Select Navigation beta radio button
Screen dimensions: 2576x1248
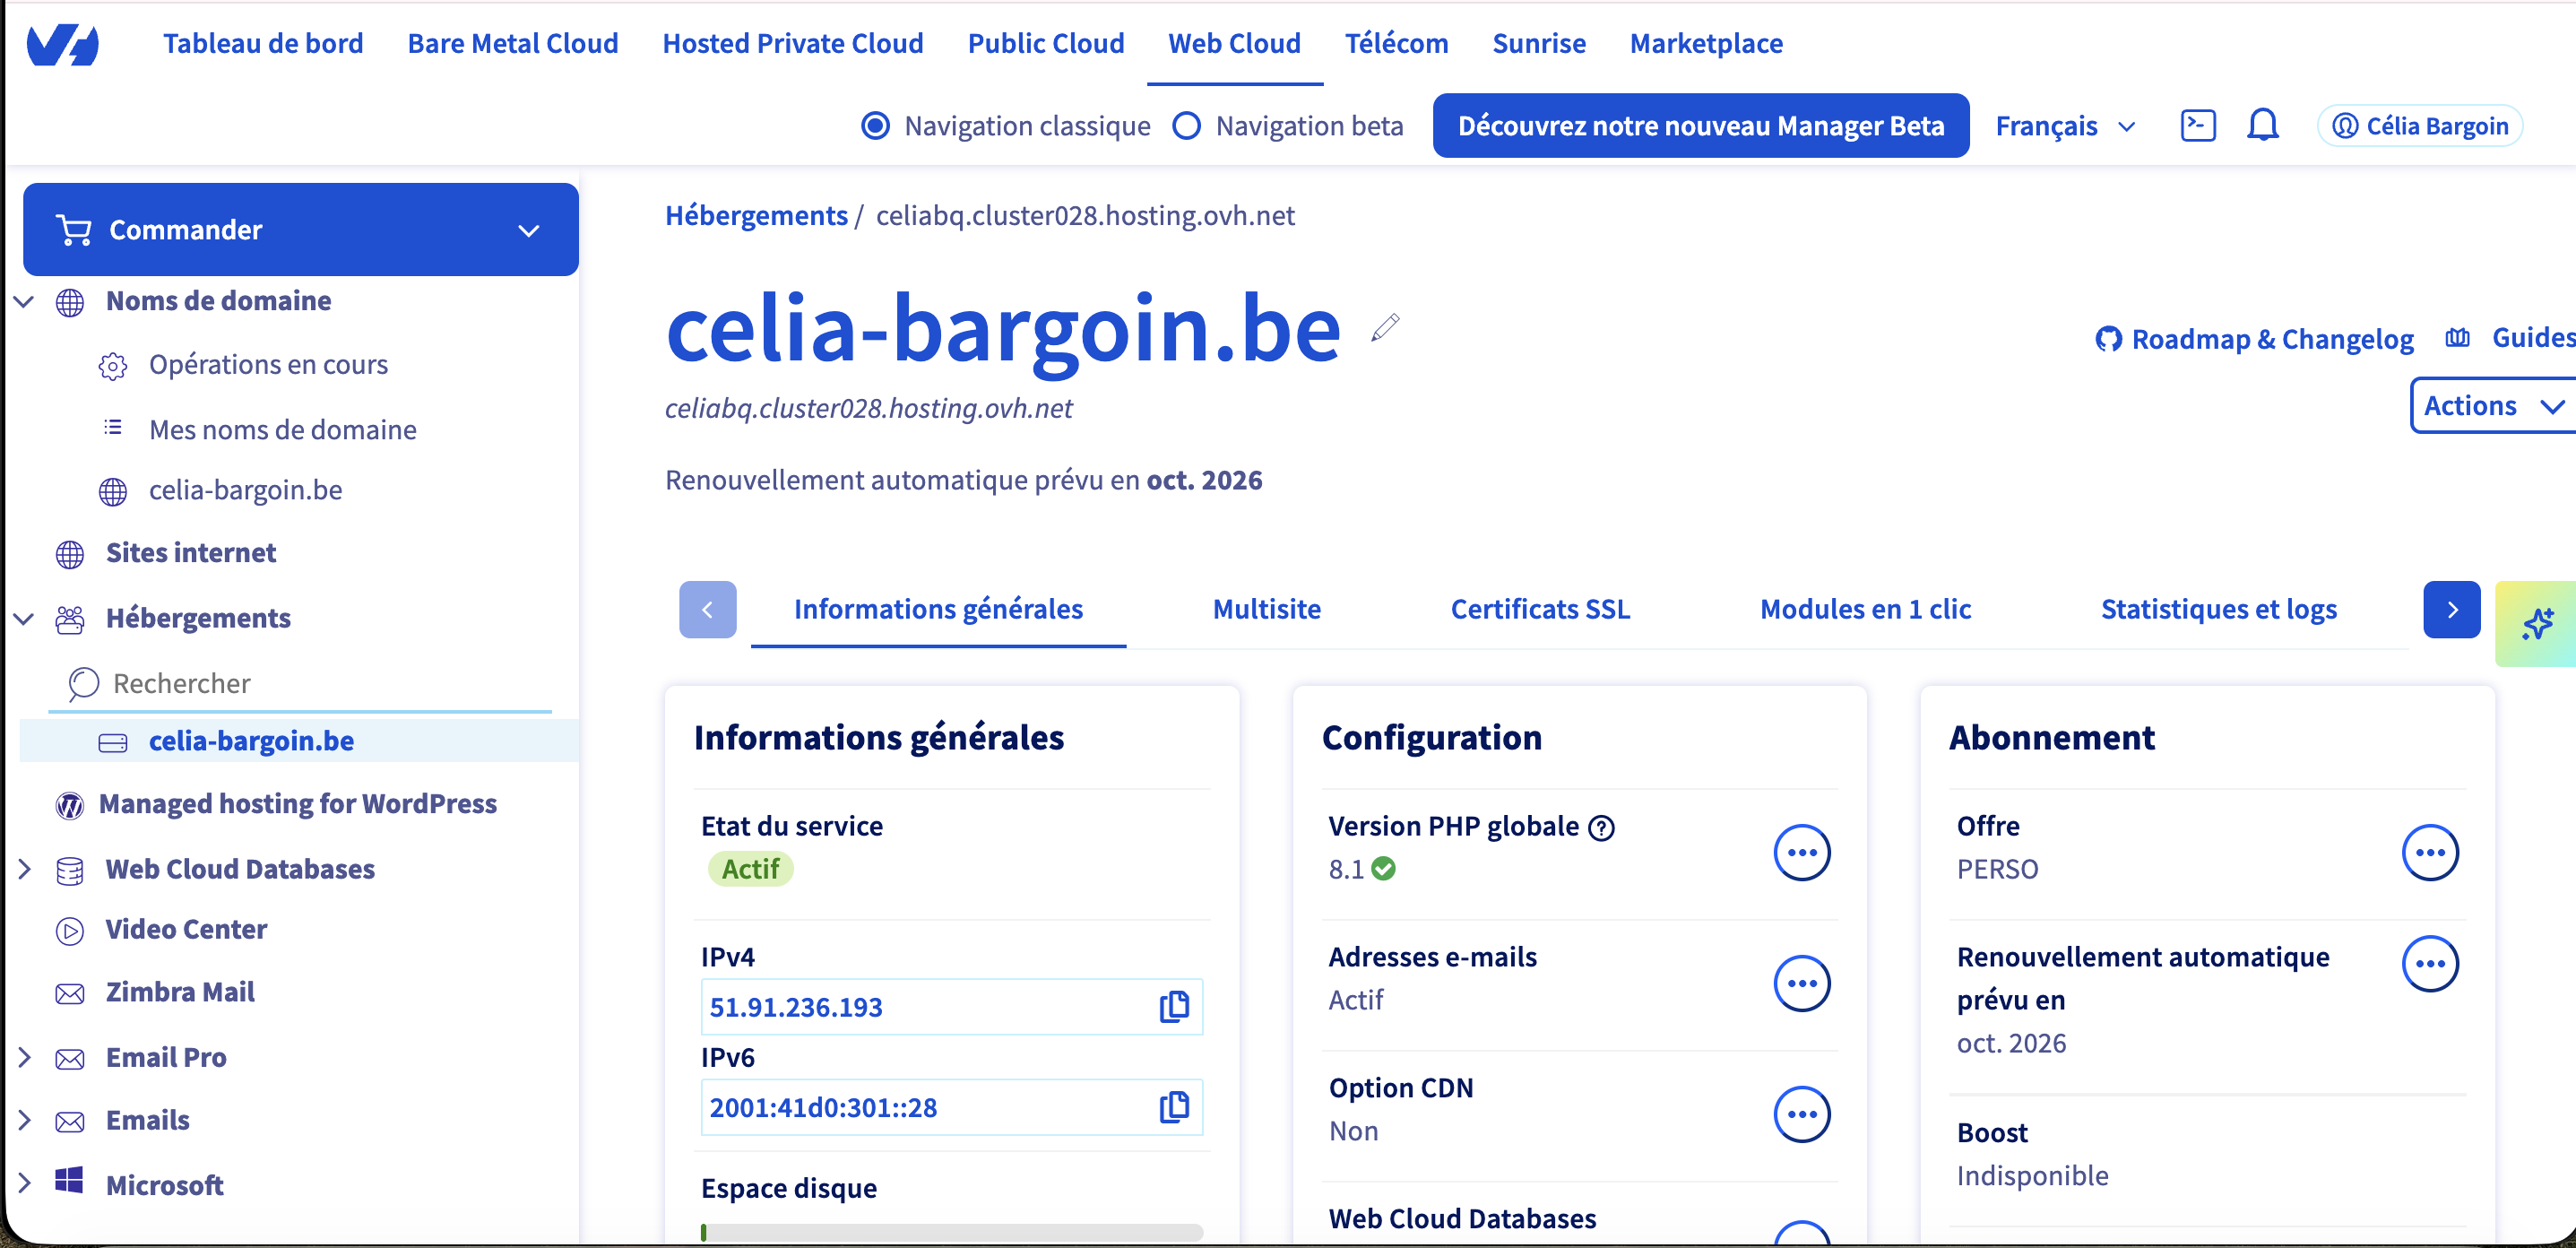tap(1186, 126)
